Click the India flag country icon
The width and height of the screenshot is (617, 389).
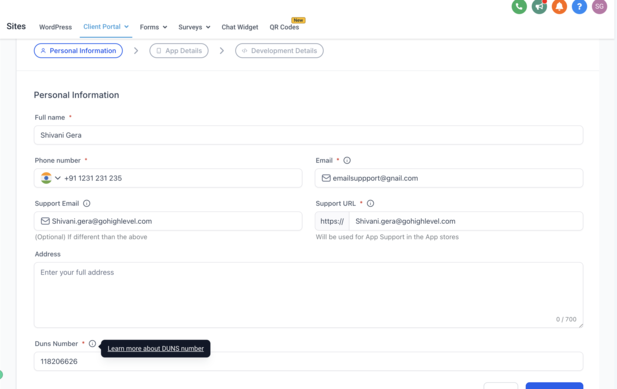[x=46, y=178]
